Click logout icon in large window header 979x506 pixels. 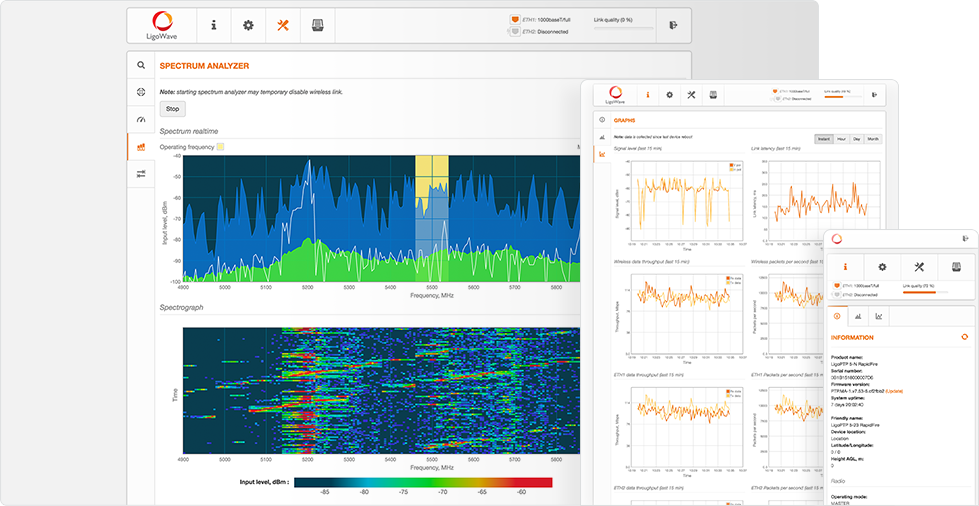pyautogui.click(x=672, y=25)
